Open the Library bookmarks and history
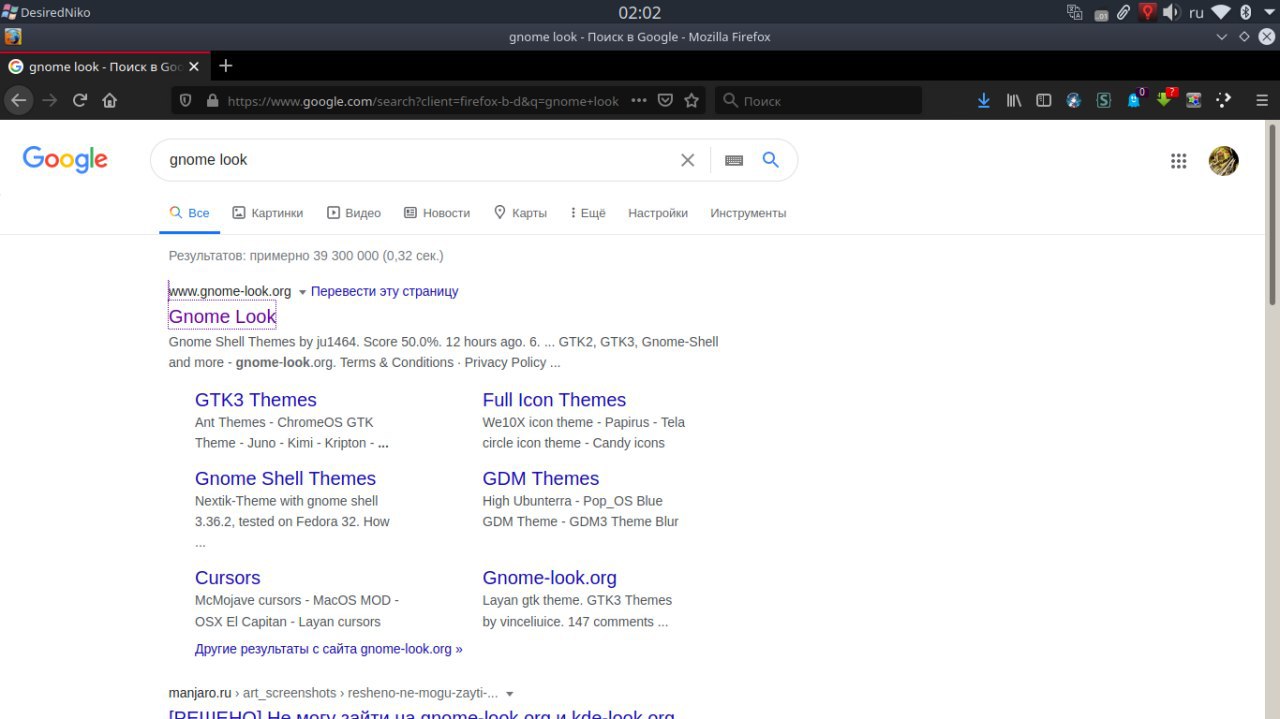 [x=1014, y=100]
